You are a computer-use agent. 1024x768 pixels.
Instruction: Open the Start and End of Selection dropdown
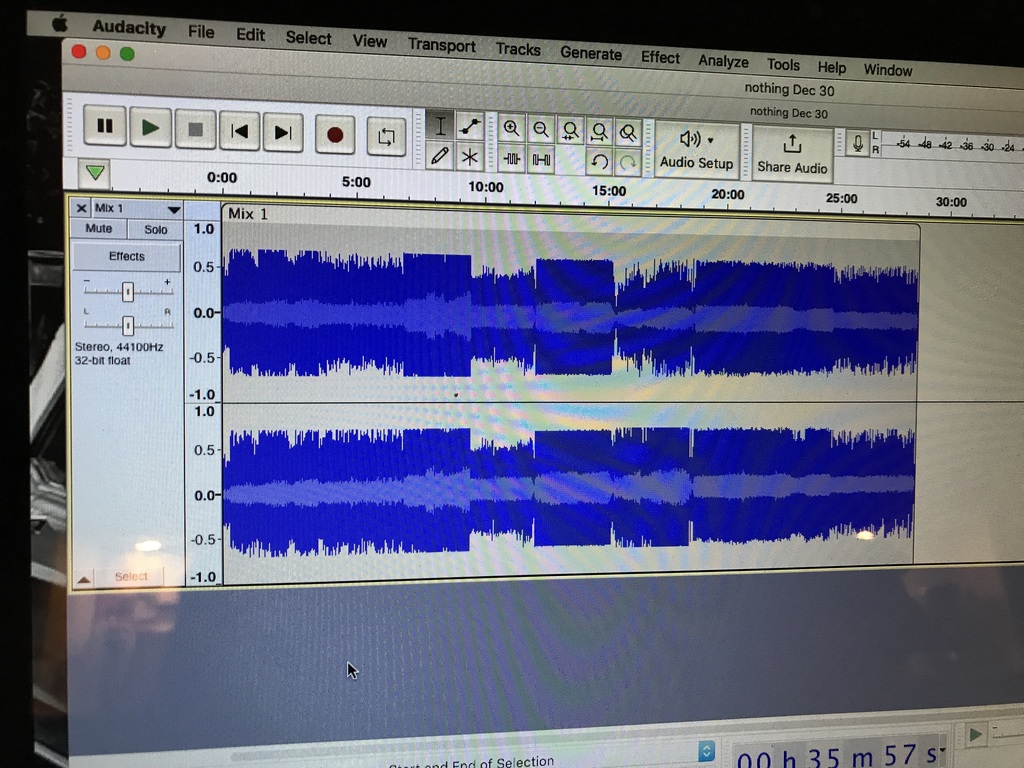[x=707, y=751]
